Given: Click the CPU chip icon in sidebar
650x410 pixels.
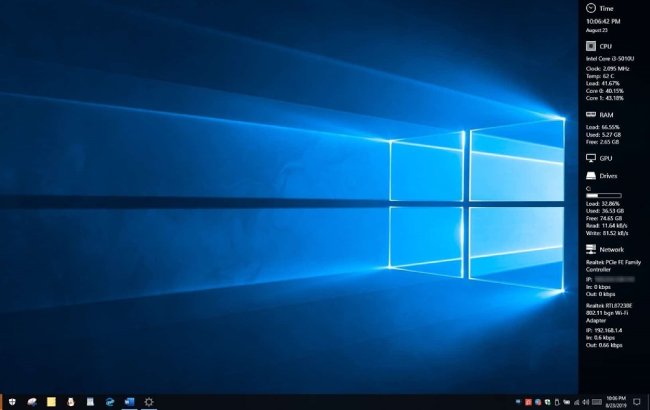Looking at the screenshot, I should tap(591, 46).
